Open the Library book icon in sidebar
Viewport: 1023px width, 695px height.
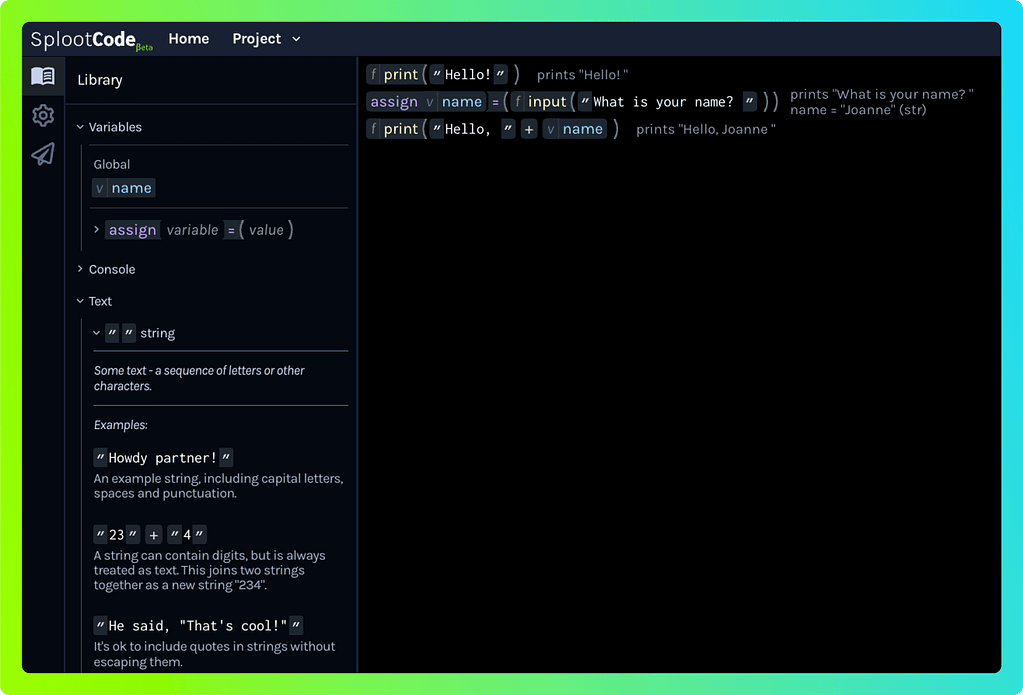coord(42,77)
